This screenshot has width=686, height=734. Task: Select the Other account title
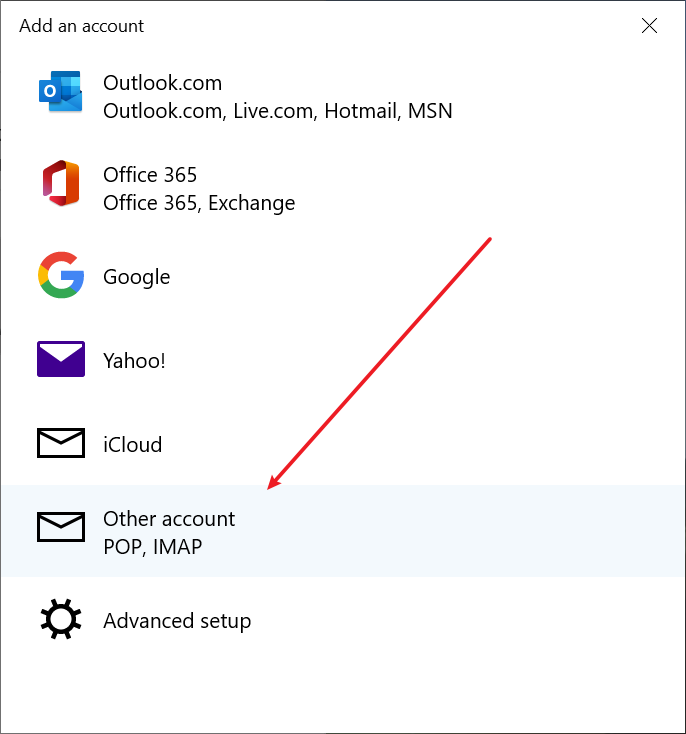[x=169, y=519]
